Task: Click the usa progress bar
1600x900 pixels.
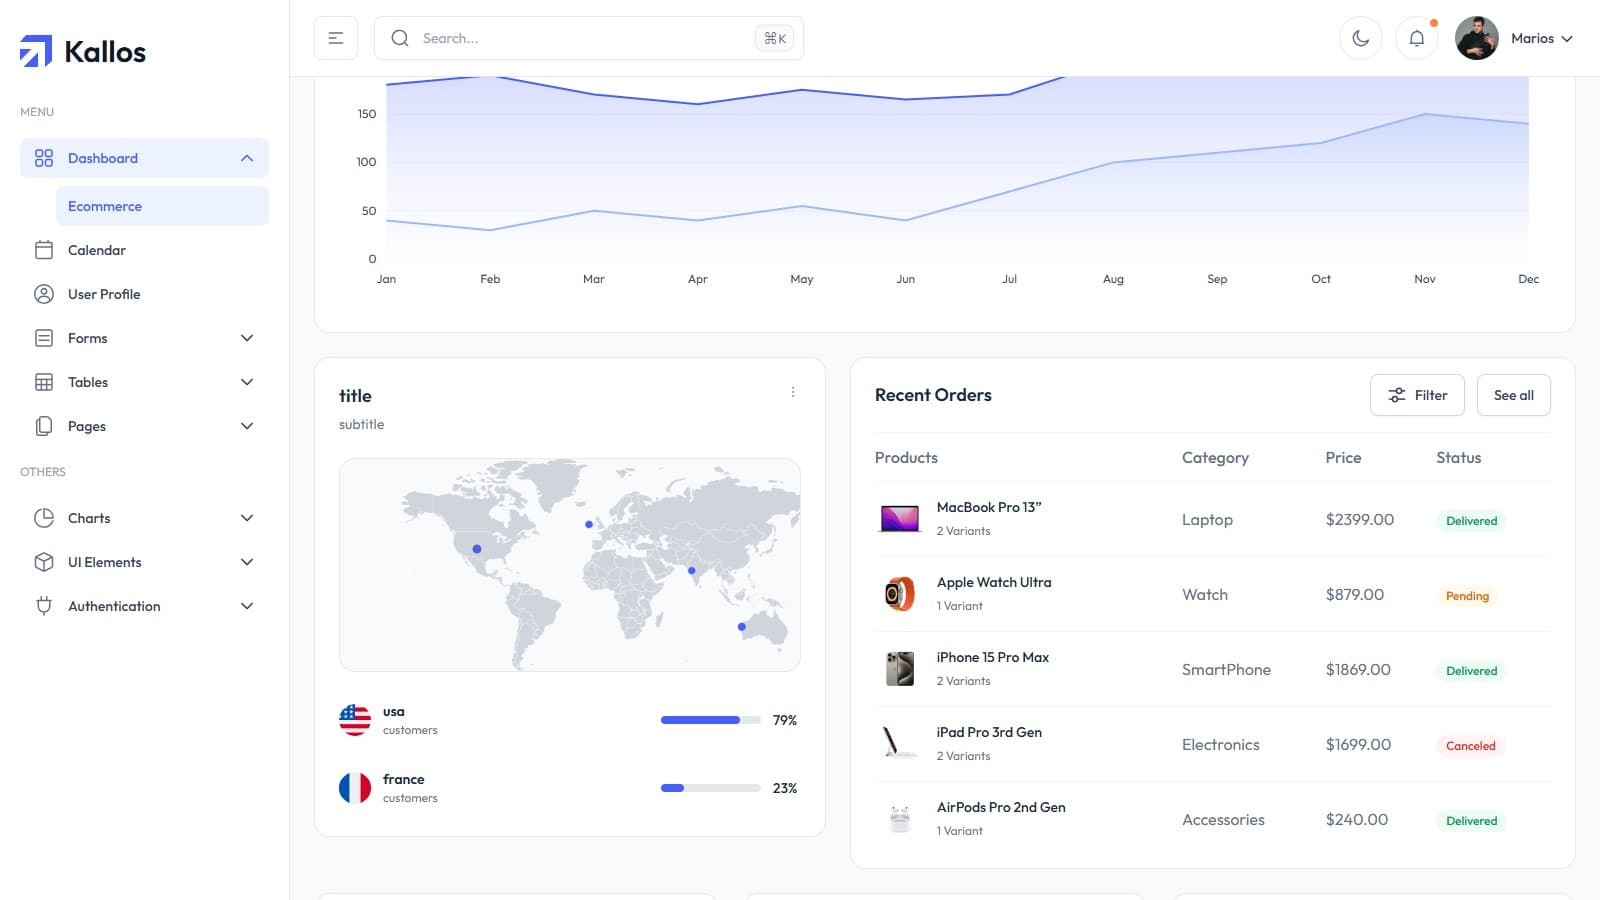Action: (710, 720)
